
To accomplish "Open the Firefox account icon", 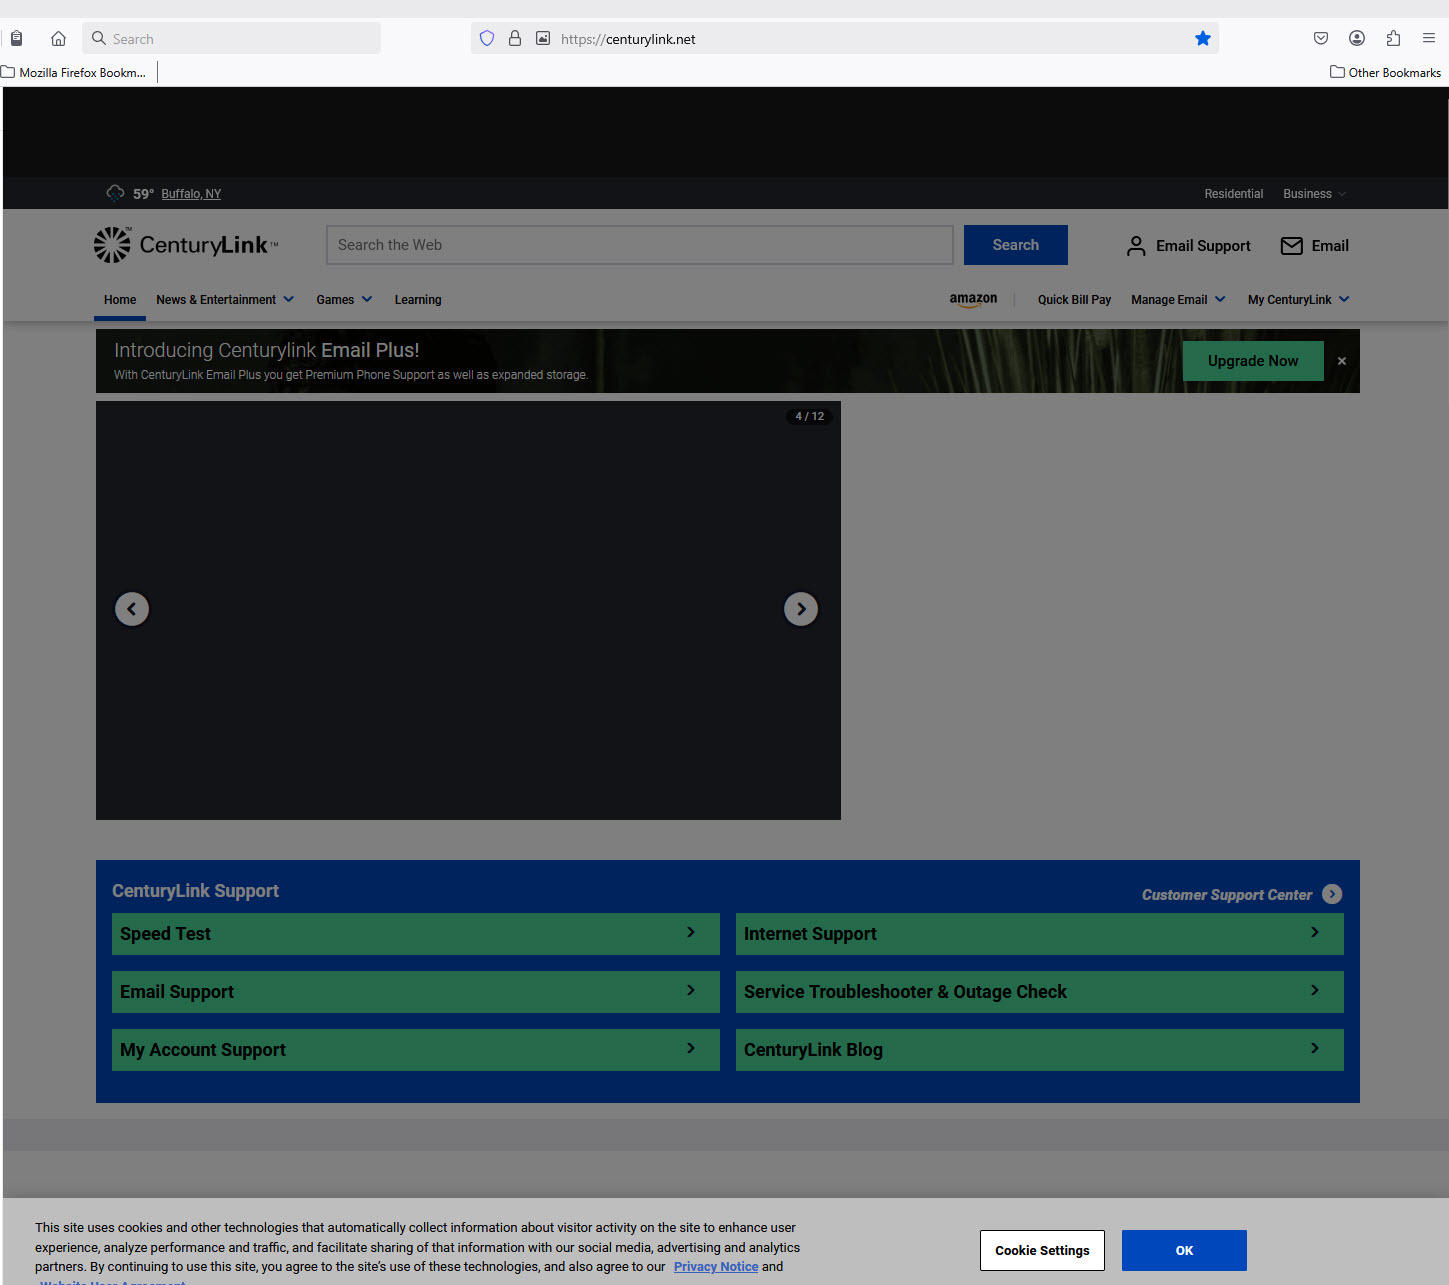I will (1357, 39).
